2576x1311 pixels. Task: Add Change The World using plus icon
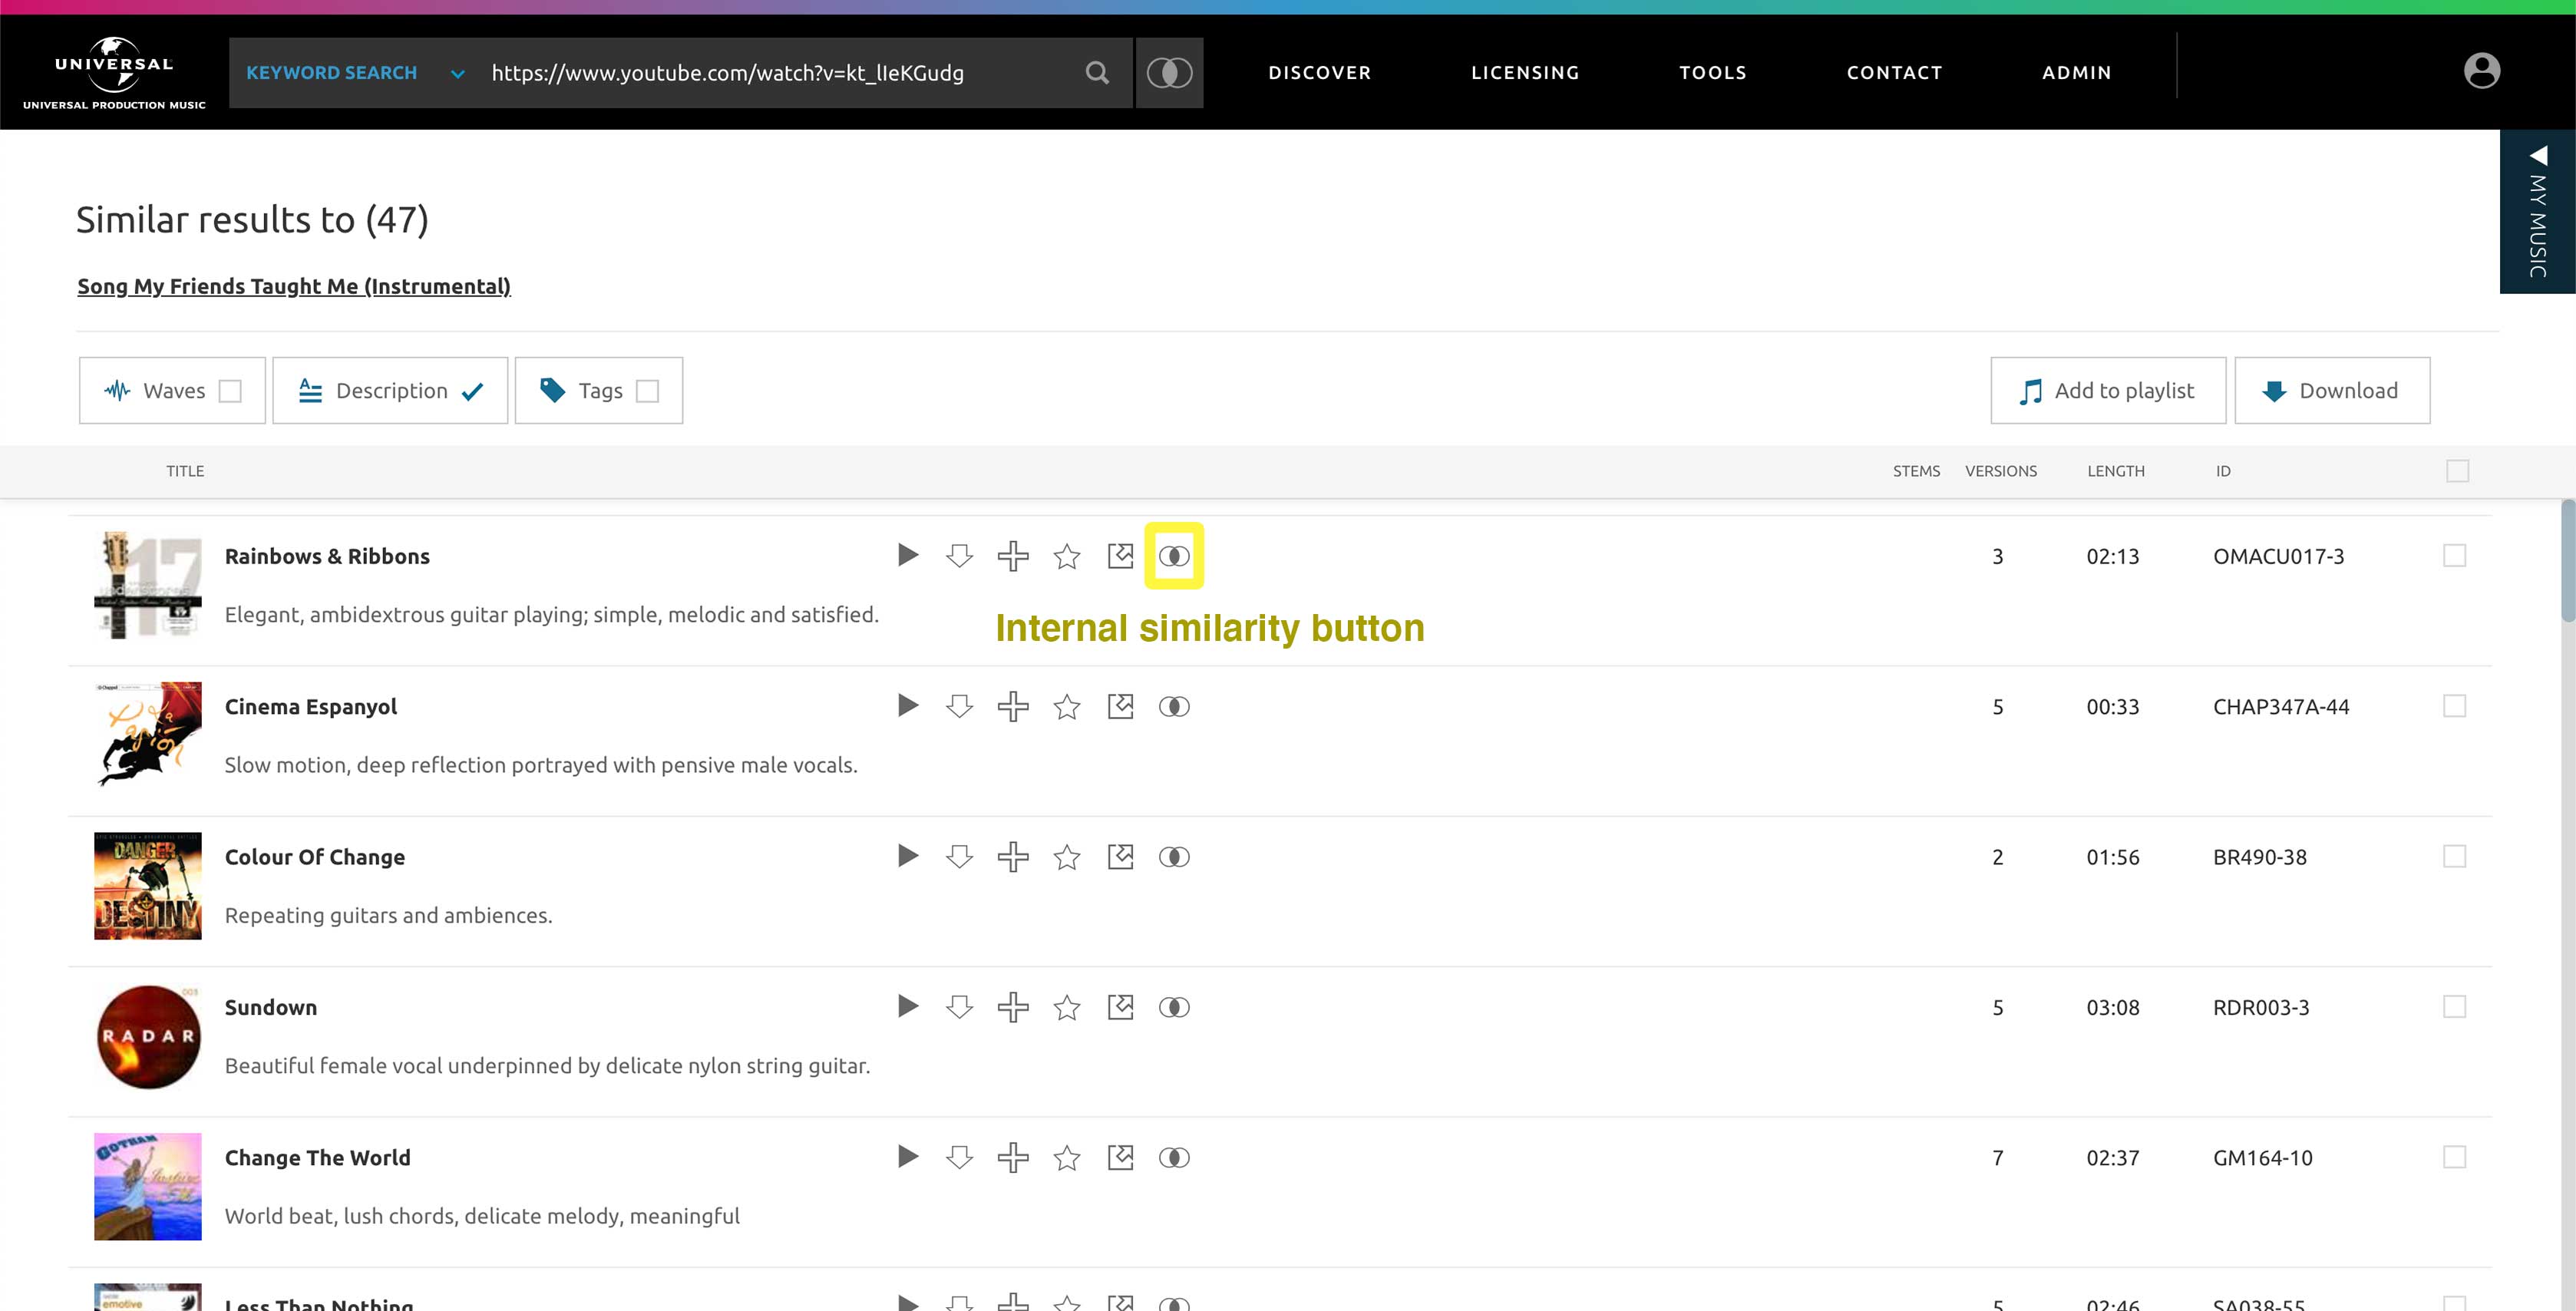tap(1013, 1157)
